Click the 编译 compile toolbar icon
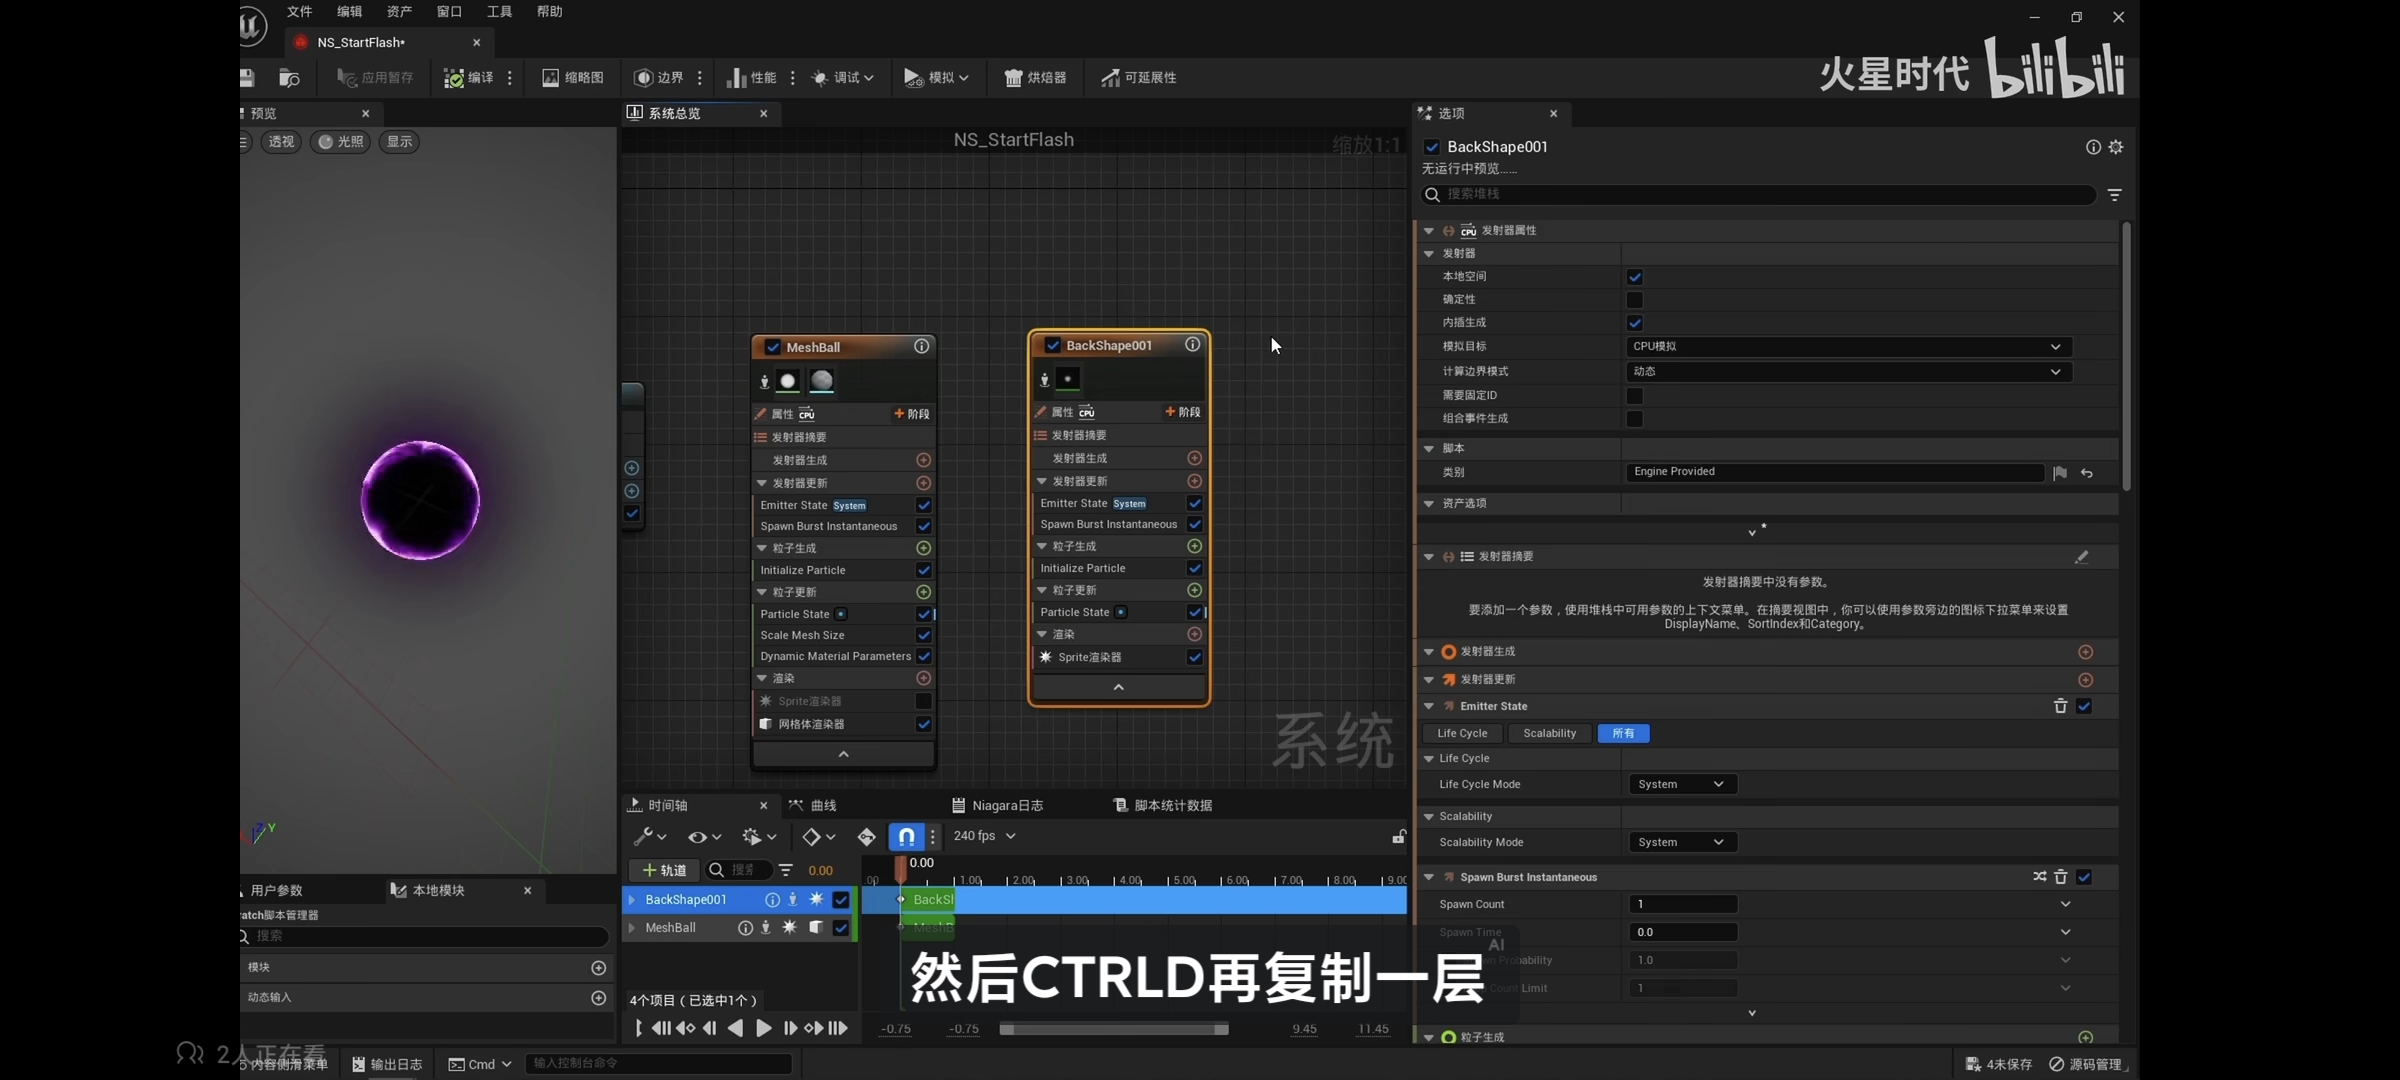 pos(455,78)
